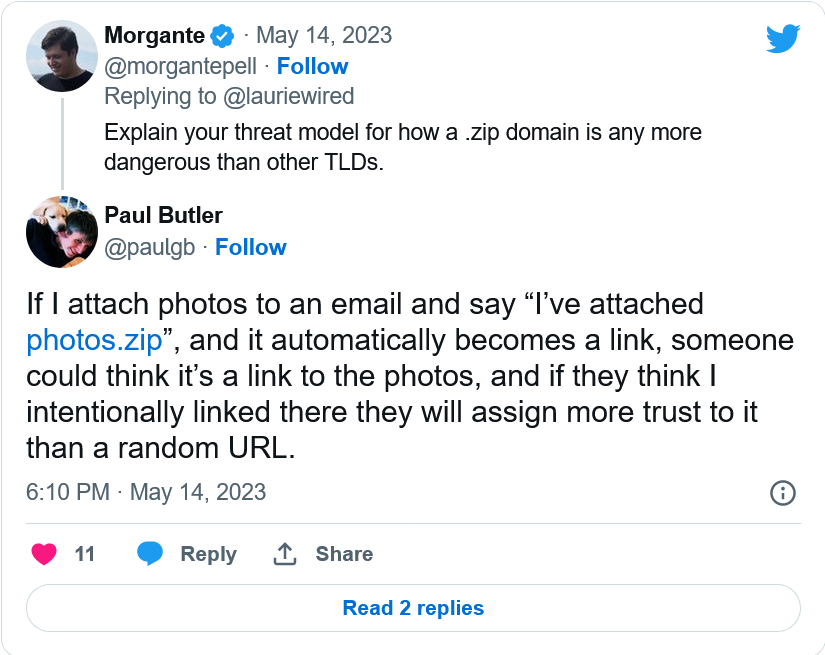This screenshot has height=655, width=825.
Task: Open Paul Butler's profile avatar
Action: pyautogui.click(x=61, y=232)
